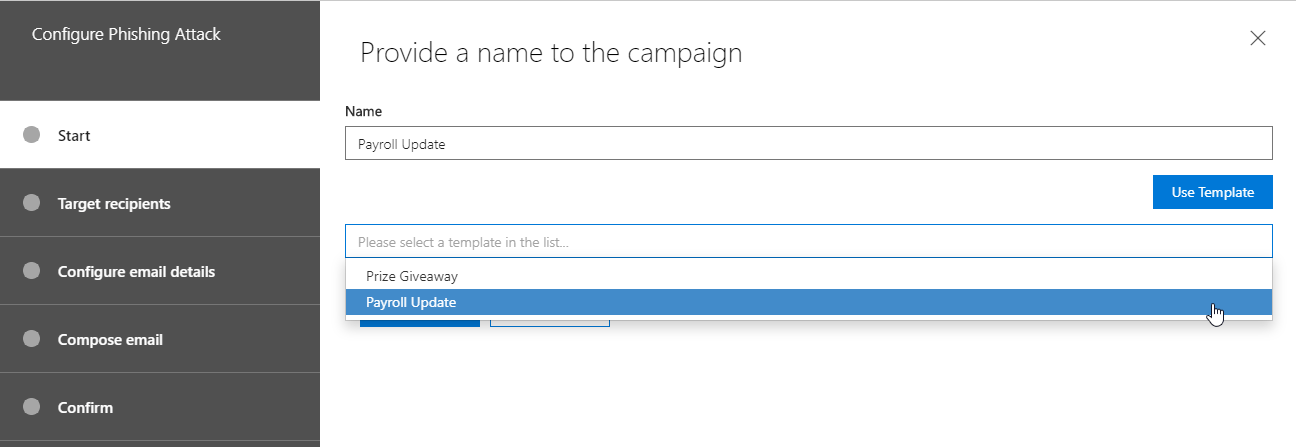Switch to Configure email details step
The height and width of the screenshot is (447, 1296).
tap(136, 272)
